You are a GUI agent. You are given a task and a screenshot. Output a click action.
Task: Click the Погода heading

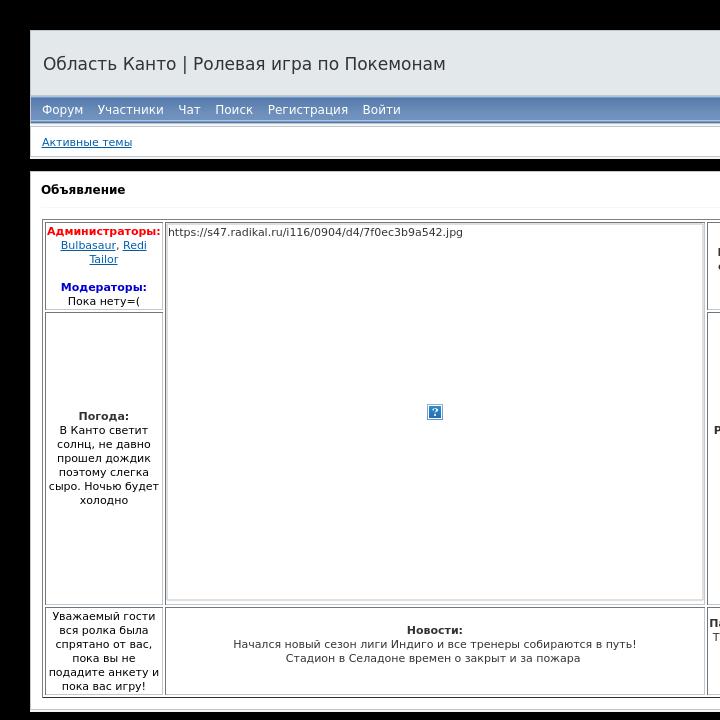(104, 416)
